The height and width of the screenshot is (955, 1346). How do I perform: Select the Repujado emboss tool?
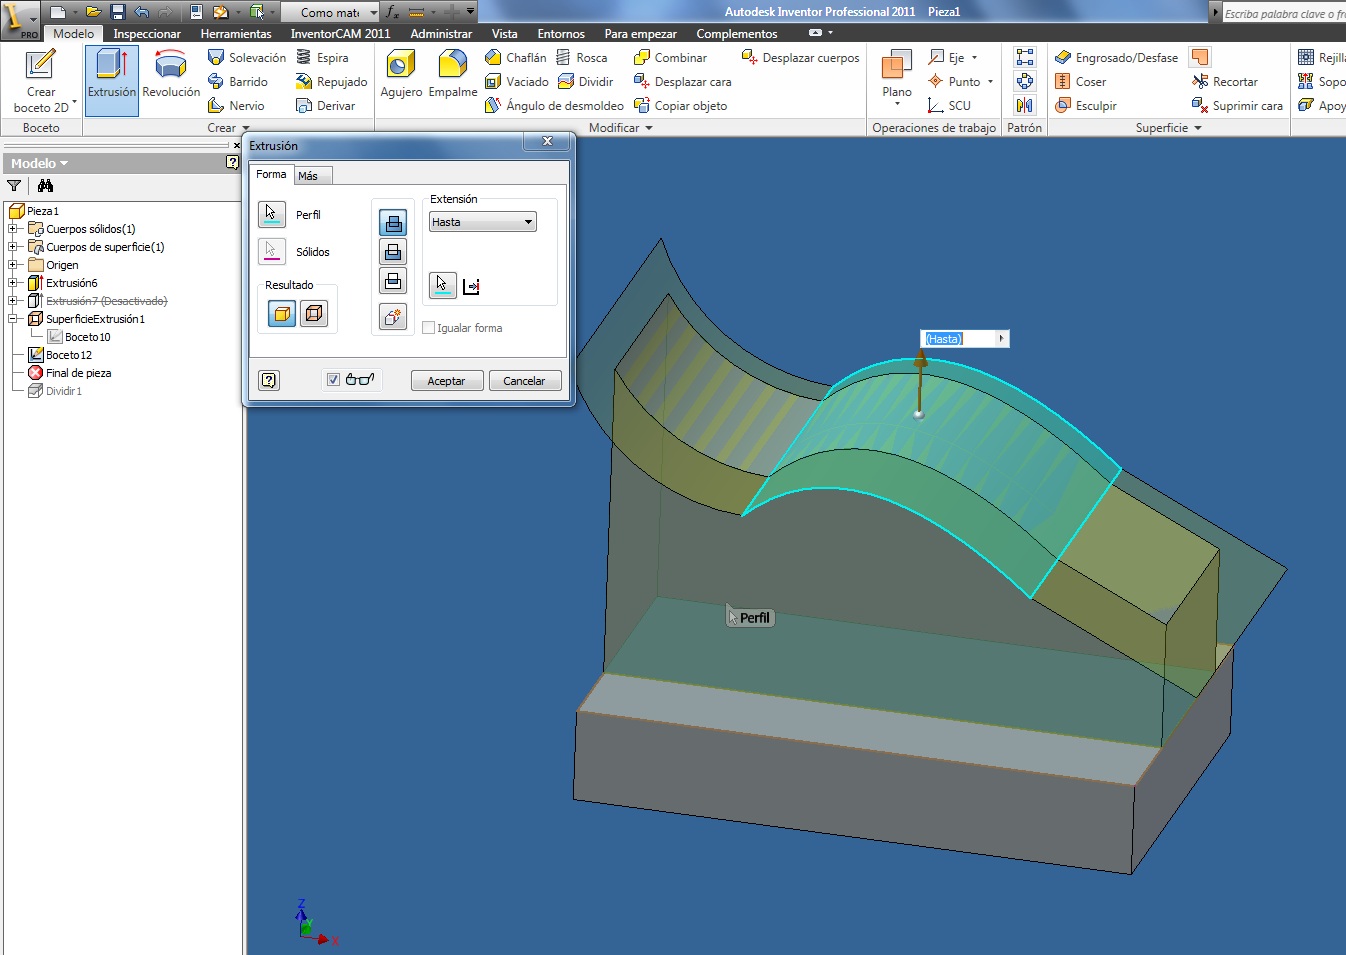click(x=332, y=82)
